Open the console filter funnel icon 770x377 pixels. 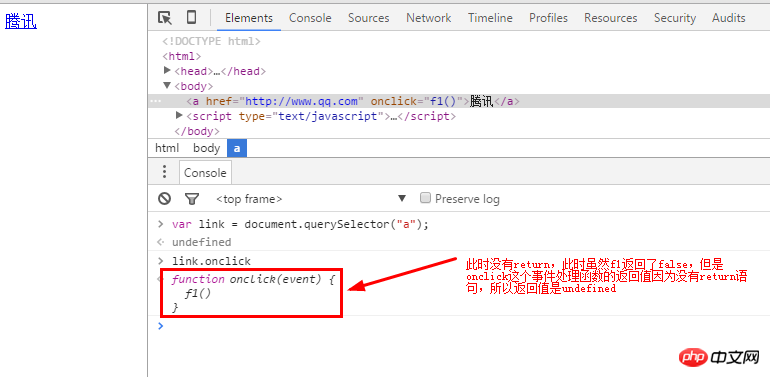[192, 198]
